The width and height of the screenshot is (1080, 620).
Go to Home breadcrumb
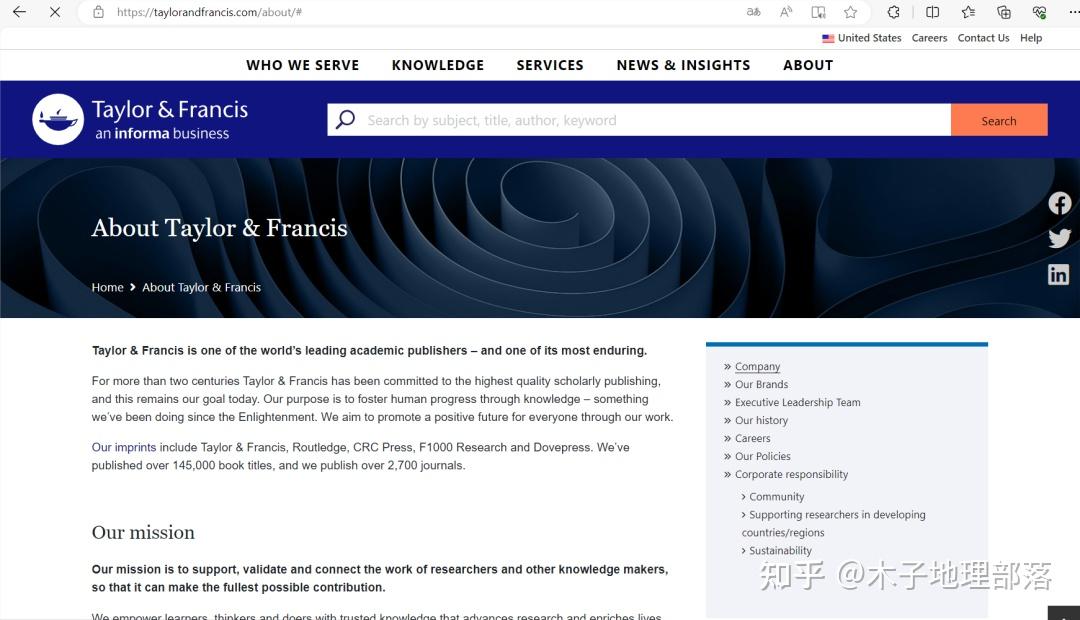[x=107, y=287]
